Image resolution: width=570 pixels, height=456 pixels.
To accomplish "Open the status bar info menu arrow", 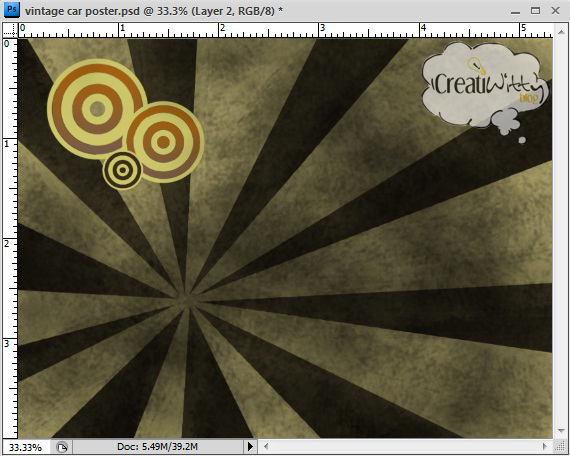I will (250, 447).
